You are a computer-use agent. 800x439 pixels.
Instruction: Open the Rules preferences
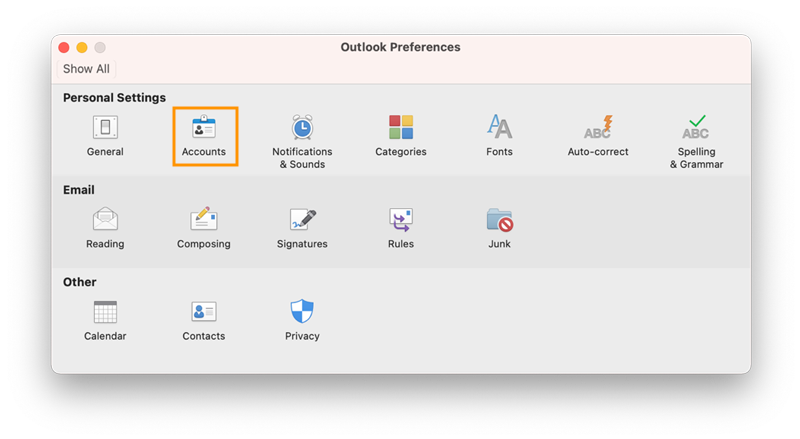pos(401,228)
